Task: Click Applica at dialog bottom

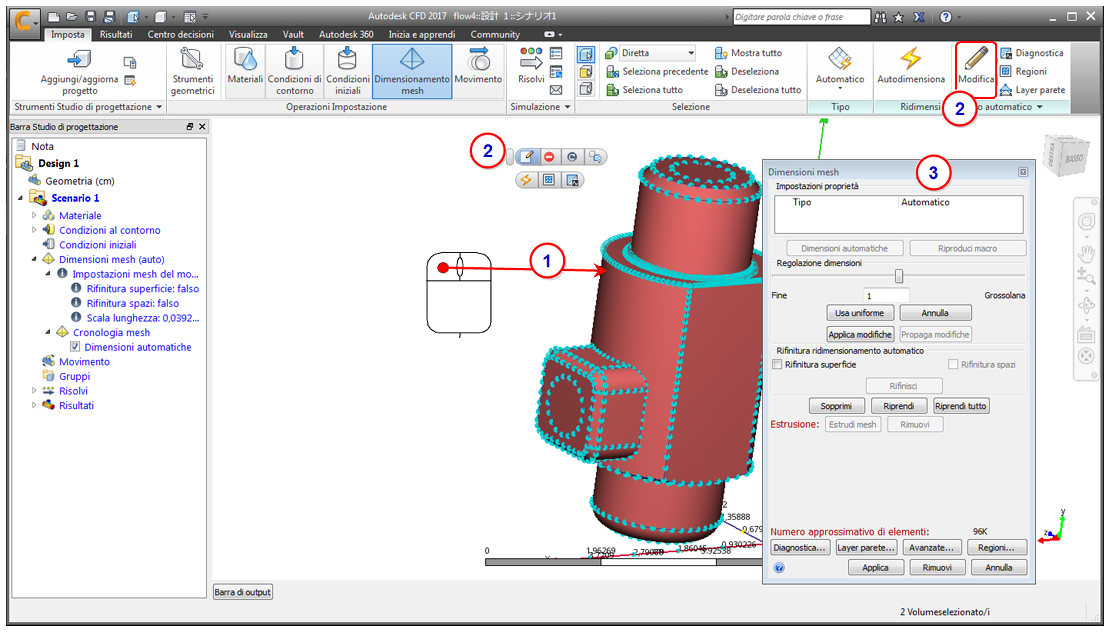Action: point(875,567)
